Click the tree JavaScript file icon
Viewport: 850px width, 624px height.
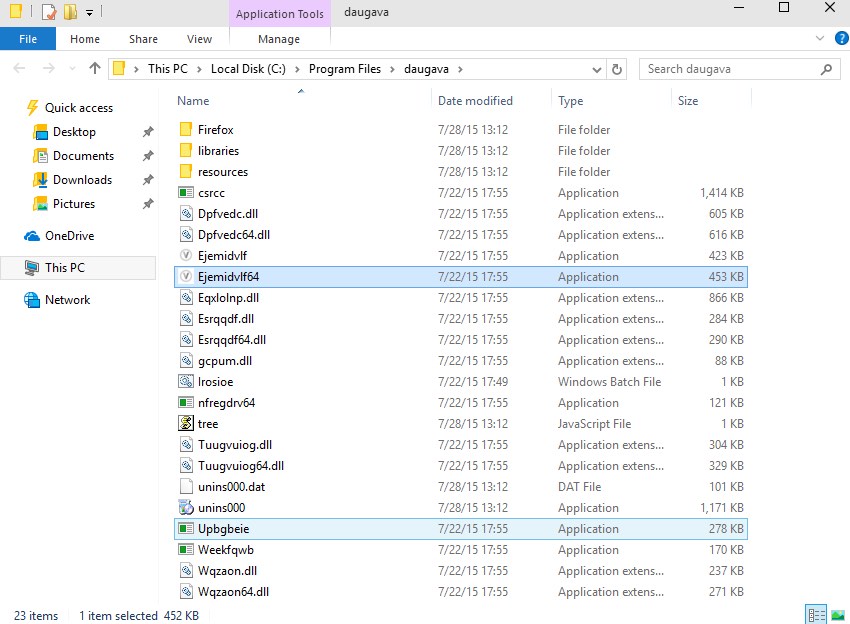click(x=185, y=424)
